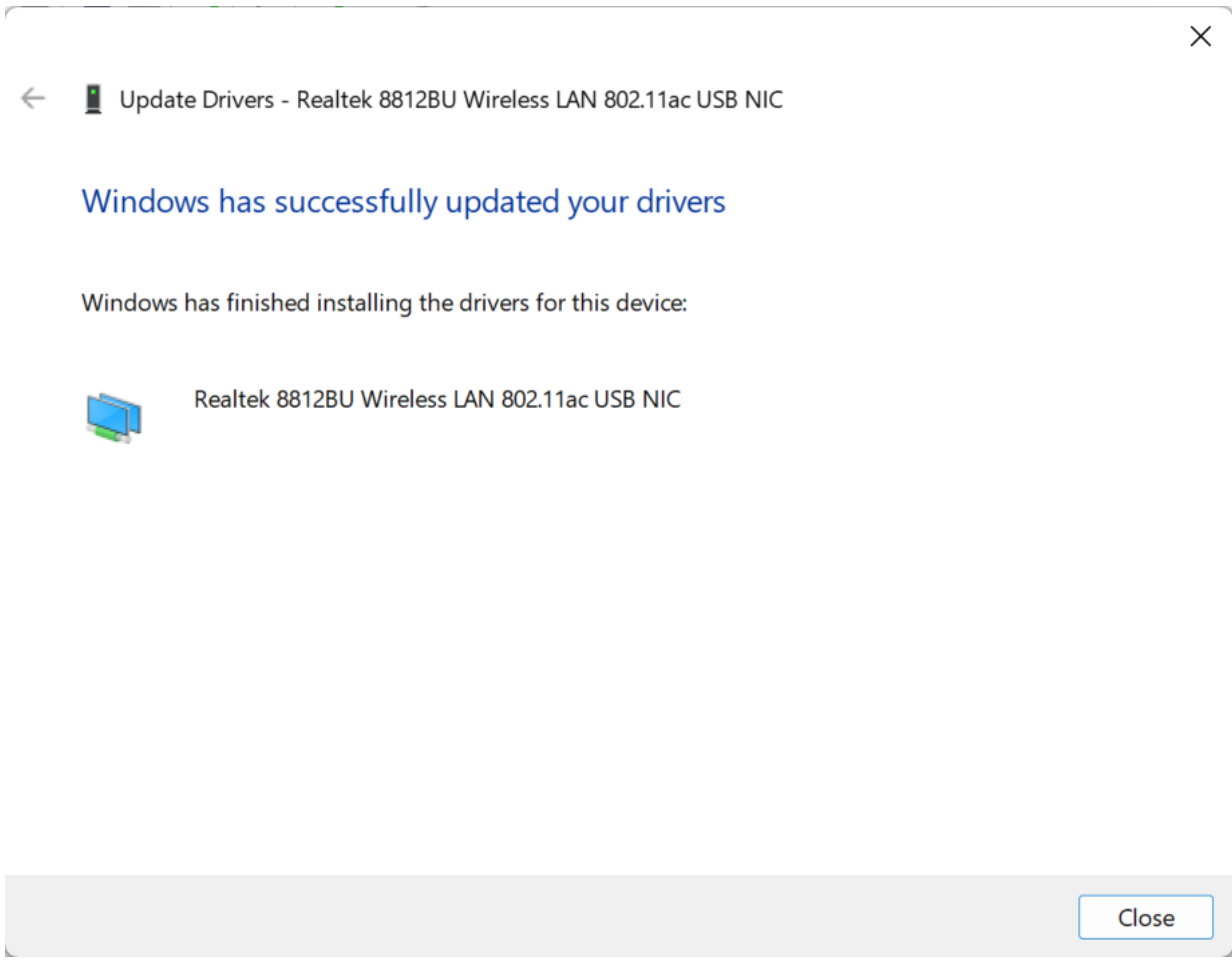Select the device name beside the network icon

pos(437,399)
